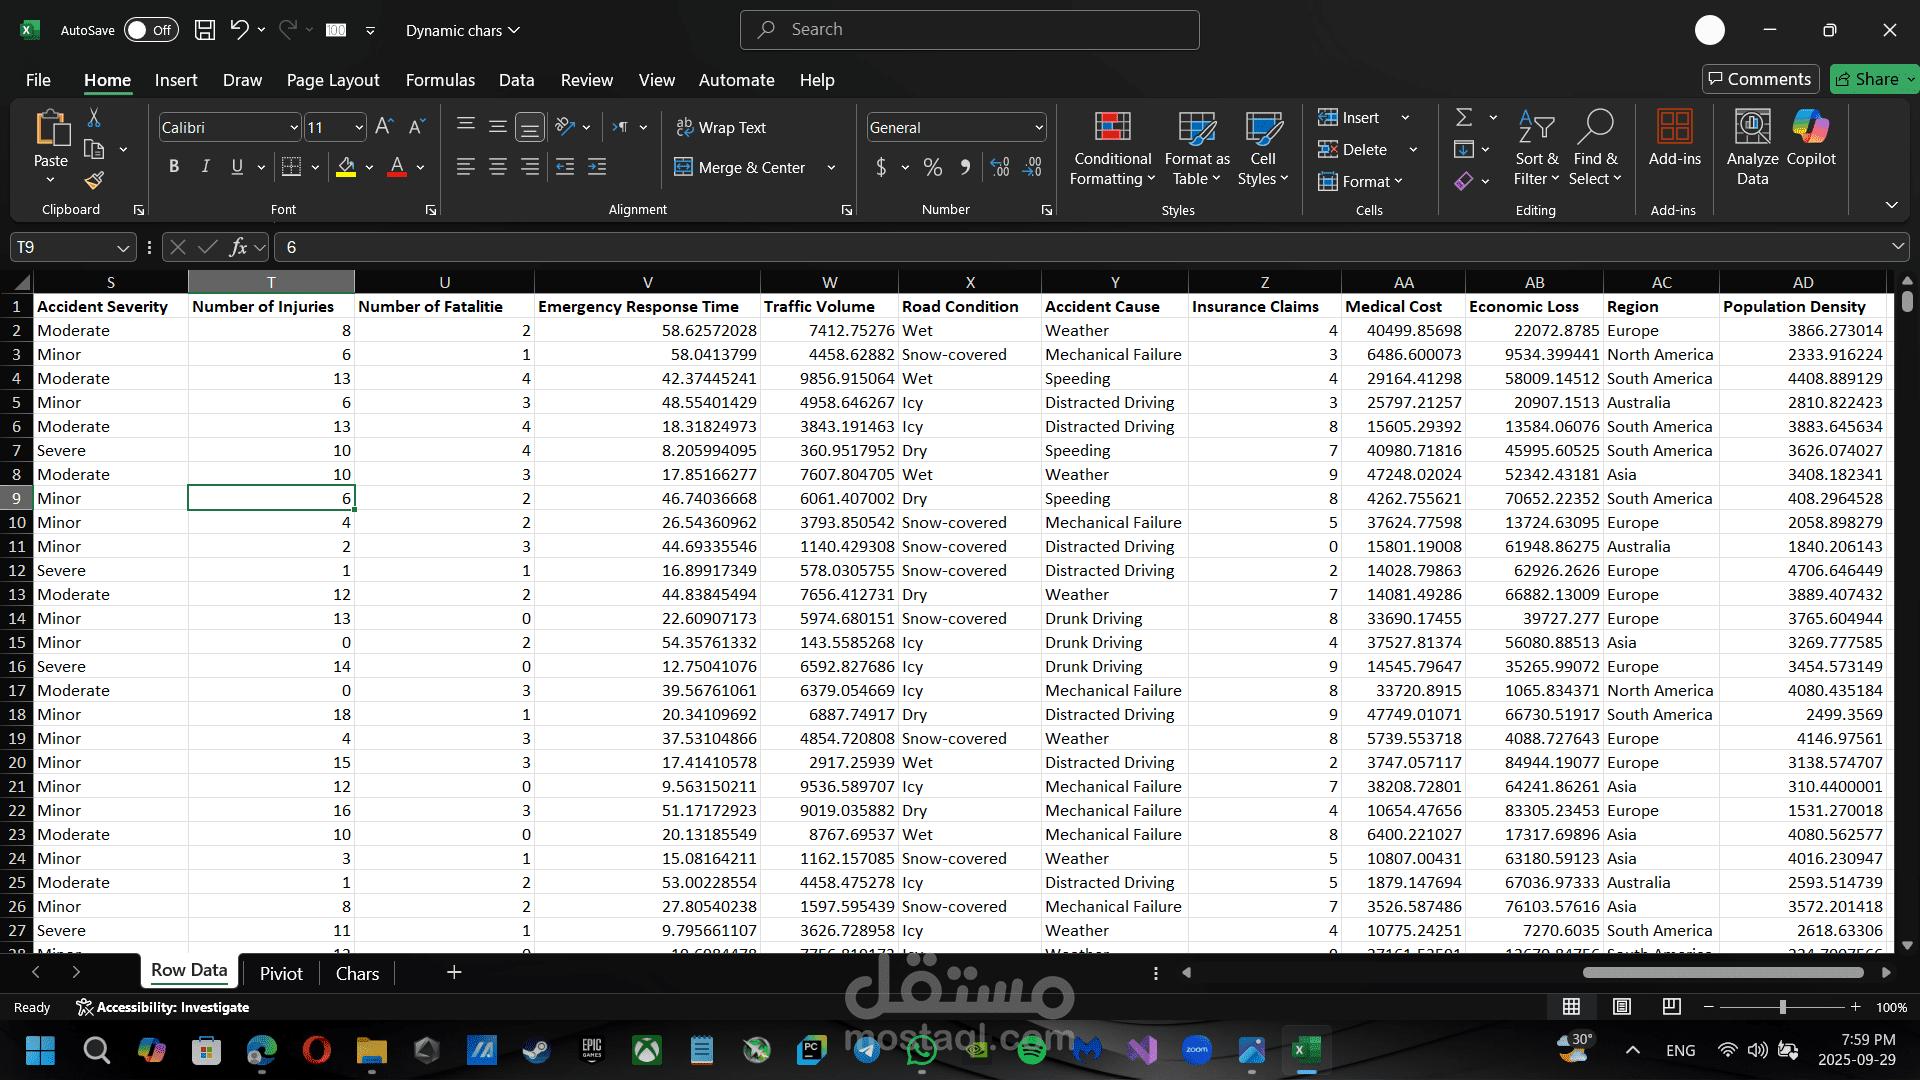Image resolution: width=1920 pixels, height=1080 pixels.
Task: Open the Analyze Data tool
Action: [x=1752, y=128]
